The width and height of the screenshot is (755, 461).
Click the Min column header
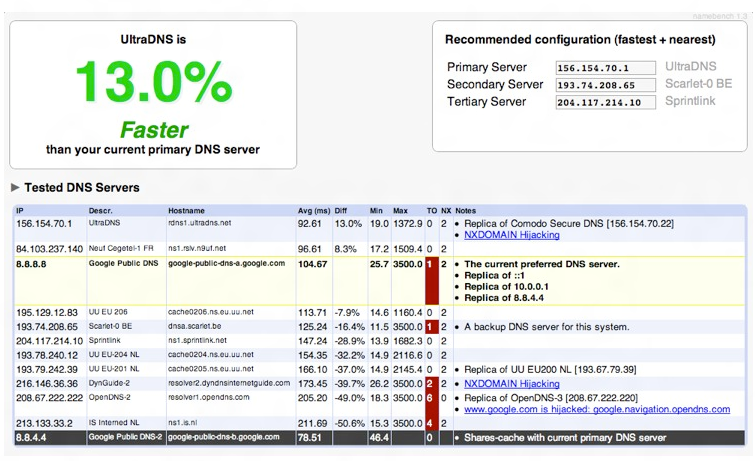(x=376, y=211)
